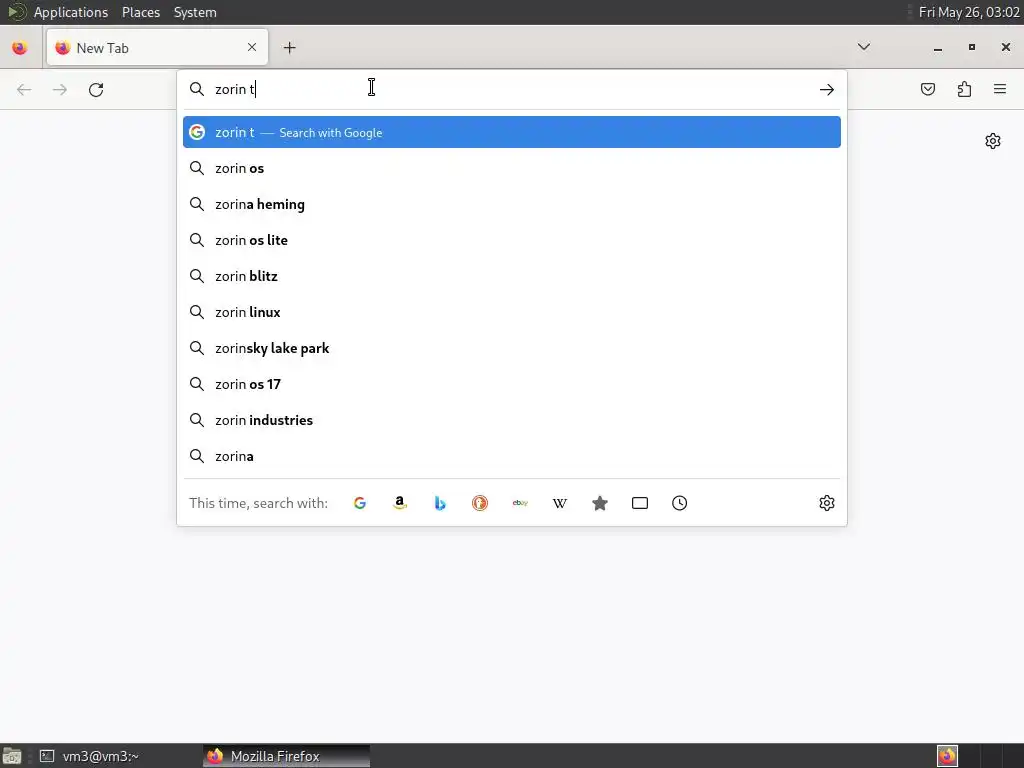Pick the 'zorina' suggestion
The height and width of the screenshot is (768, 1024).
(x=511, y=456)
